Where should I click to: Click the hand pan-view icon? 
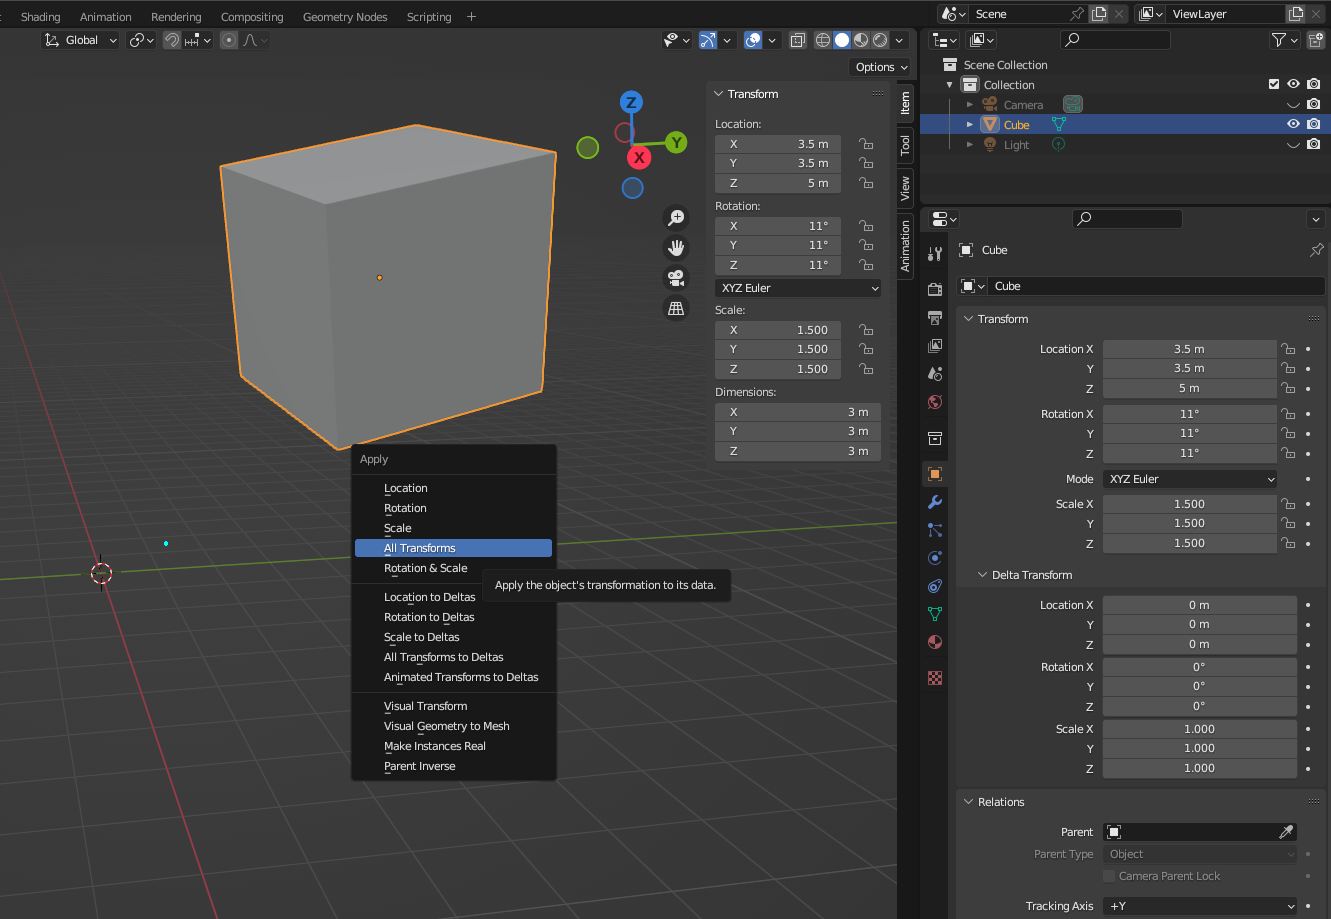676,247
